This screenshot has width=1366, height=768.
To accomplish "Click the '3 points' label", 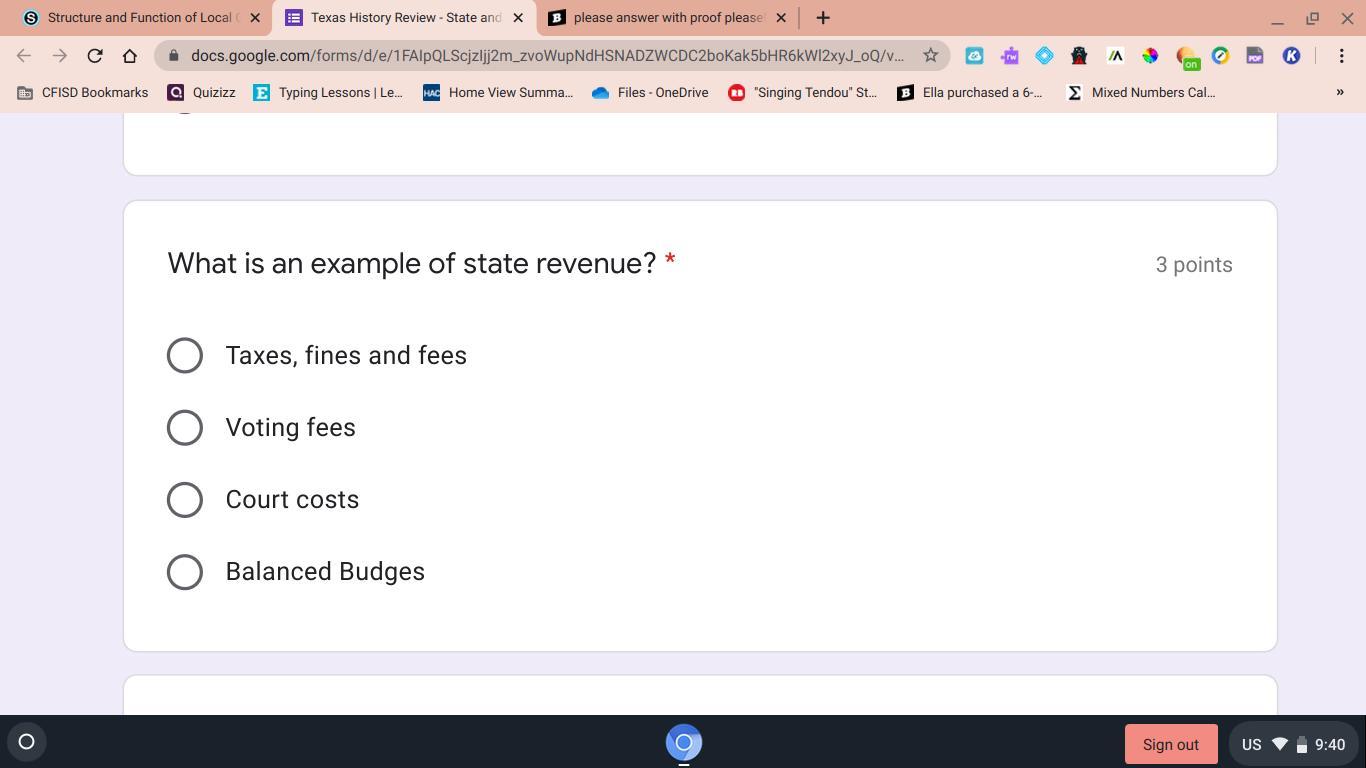I will tap(1194, 265).
